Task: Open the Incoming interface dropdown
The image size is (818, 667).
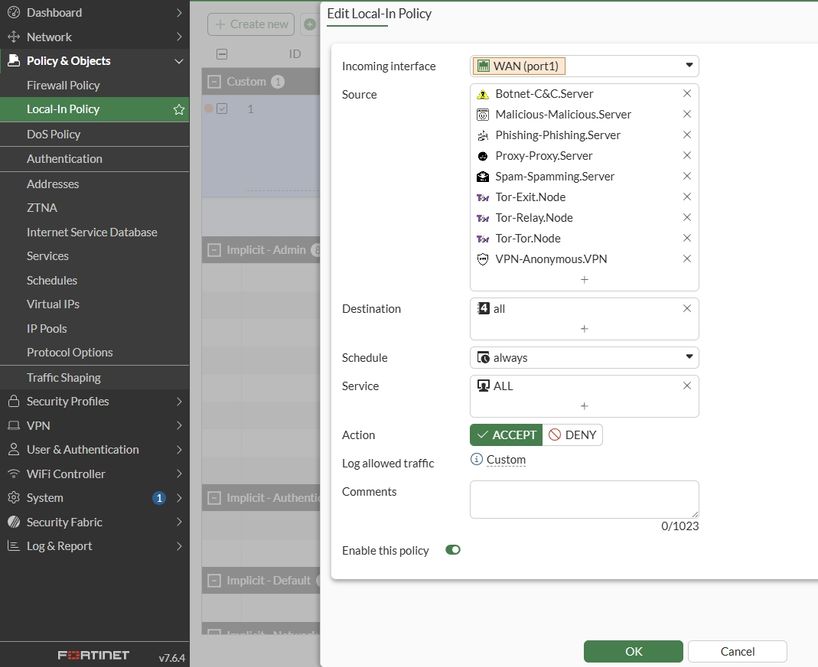Action: coord(584,66)
